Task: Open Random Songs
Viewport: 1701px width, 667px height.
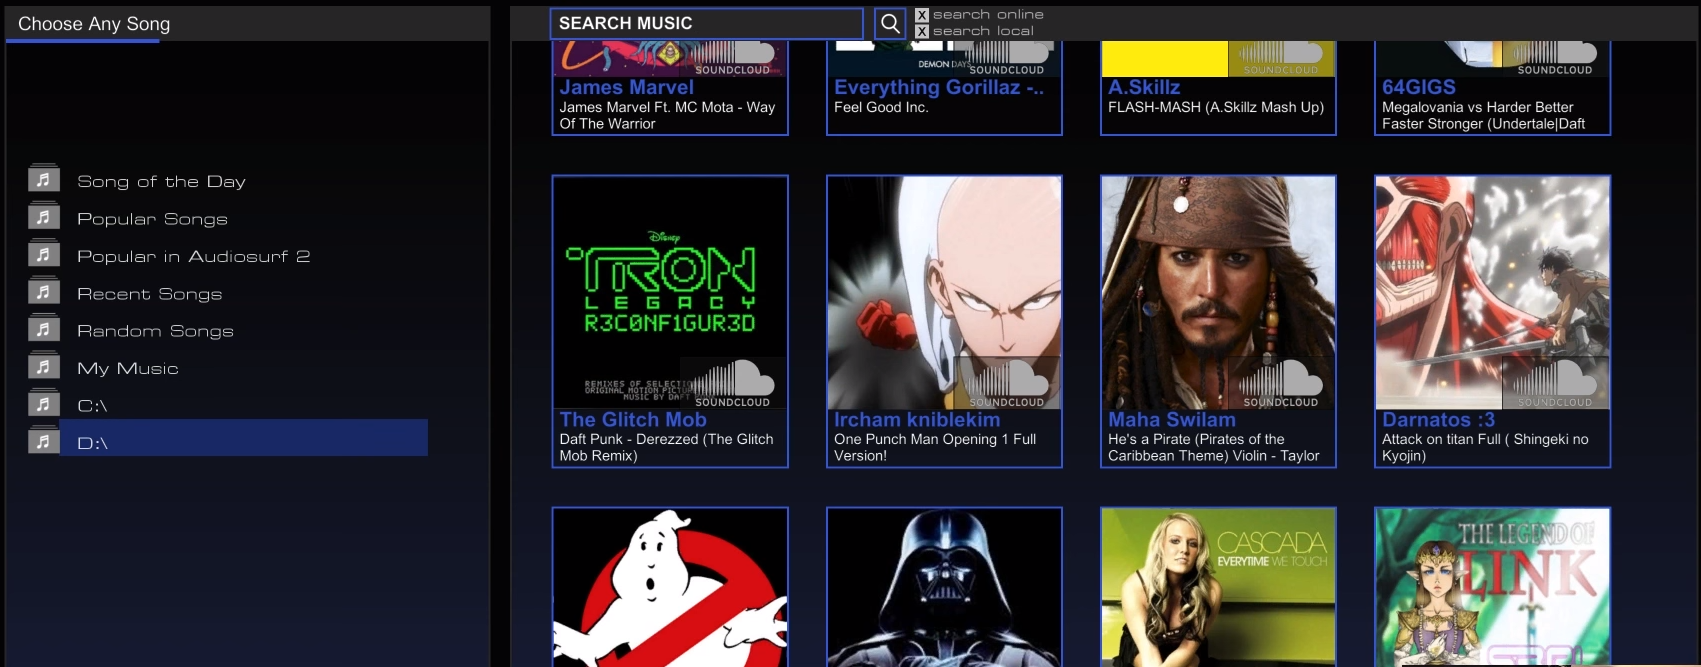Action: coord(155,331)
